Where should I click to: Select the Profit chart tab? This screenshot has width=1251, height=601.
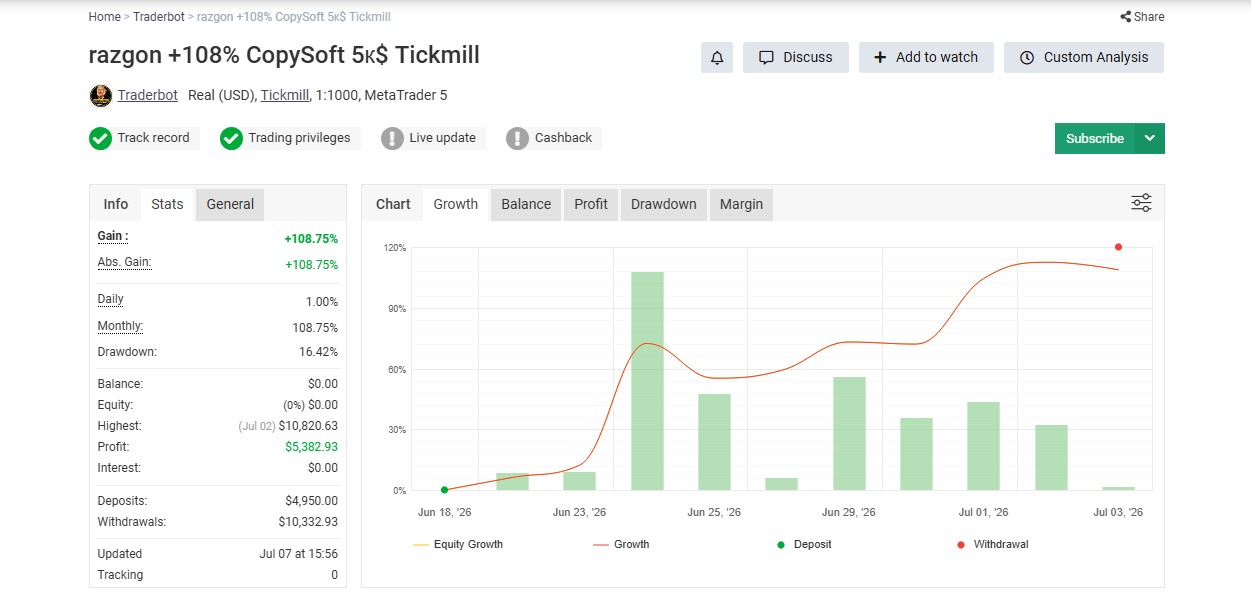click(591, 204)
